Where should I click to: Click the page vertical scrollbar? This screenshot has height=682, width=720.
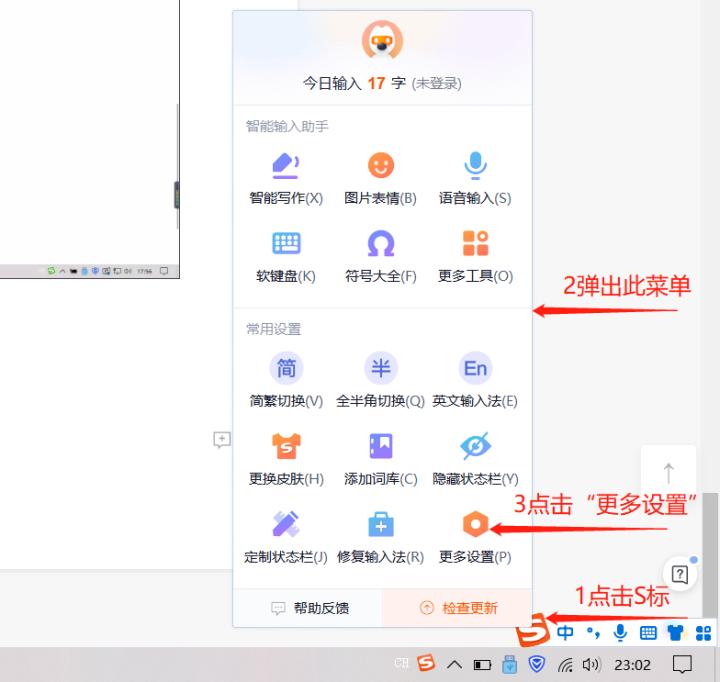(710, 556)
